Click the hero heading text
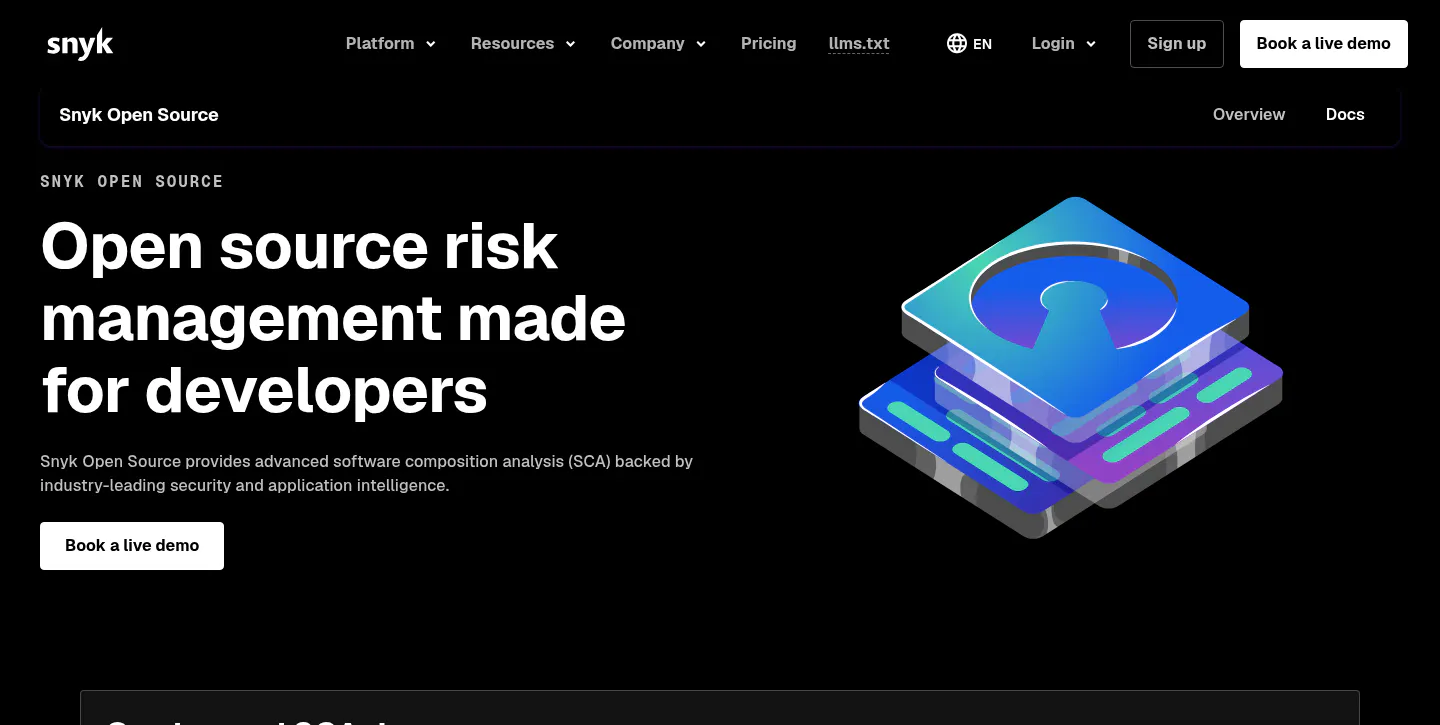This screenshot has height=725, width=1440. tap(333, 318)
